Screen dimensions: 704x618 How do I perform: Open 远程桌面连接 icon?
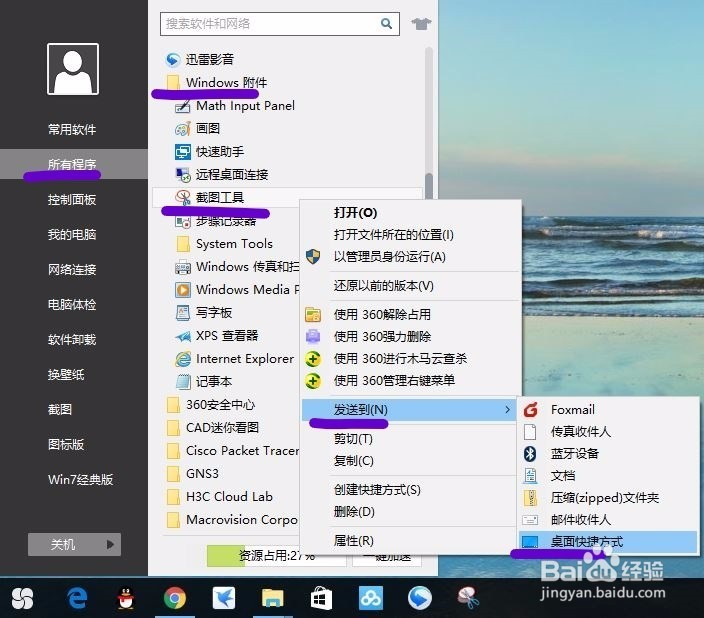(x=182, y=175)
